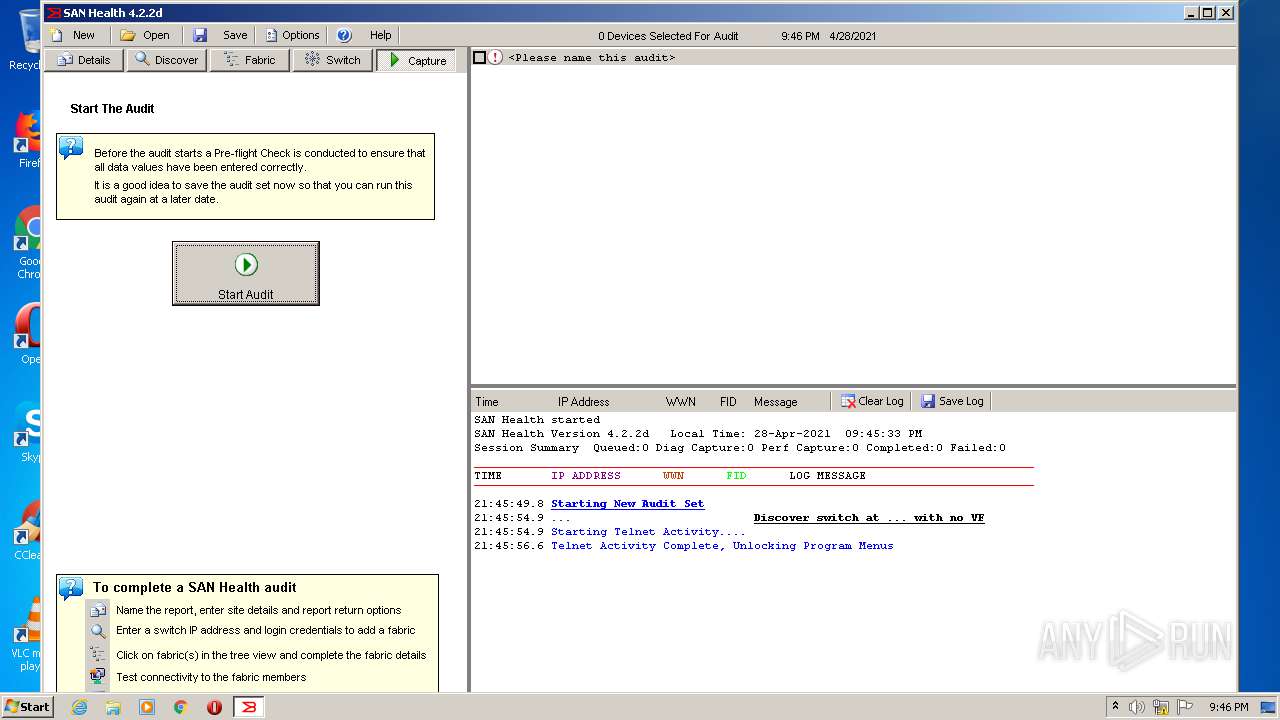Click the 'Session Summary' log line
The height and width of the screenshot is (720, 1280).
pos(740,448)
